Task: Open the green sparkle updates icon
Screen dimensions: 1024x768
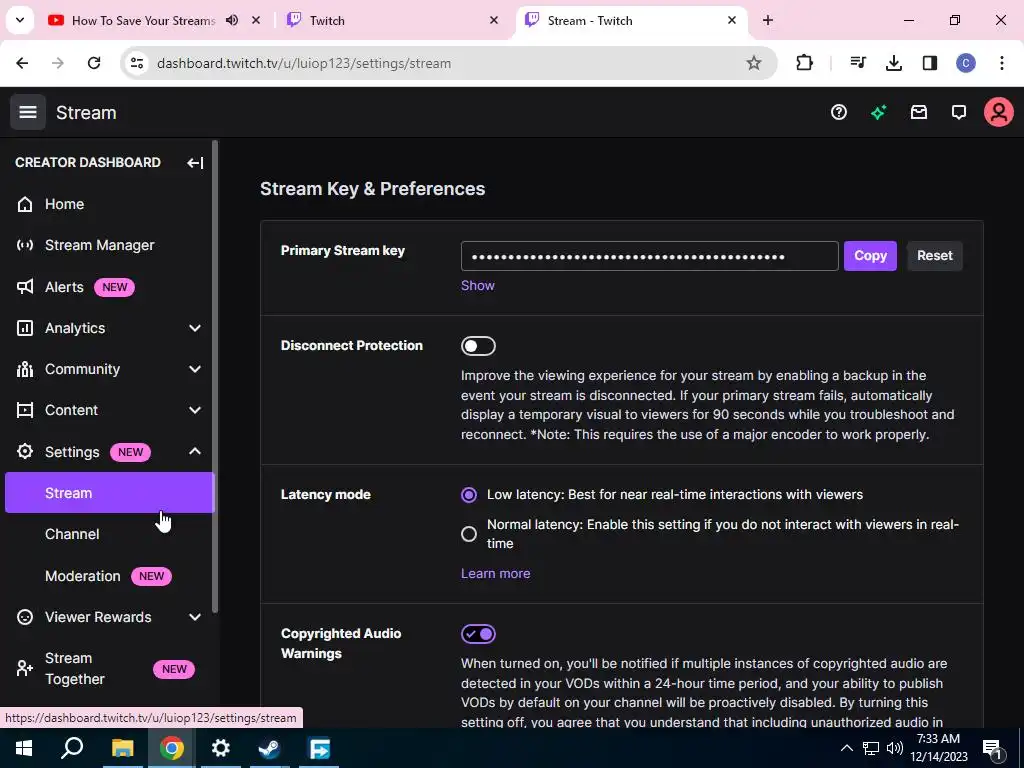Action: click(x=878, y=112)
